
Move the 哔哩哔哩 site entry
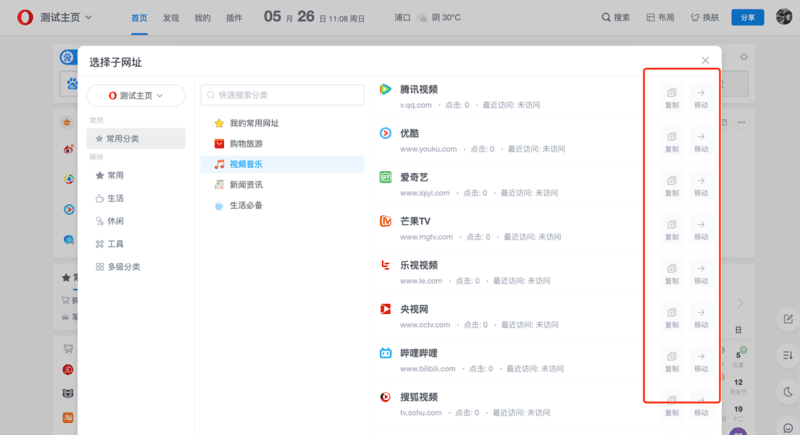coord(701,361)
